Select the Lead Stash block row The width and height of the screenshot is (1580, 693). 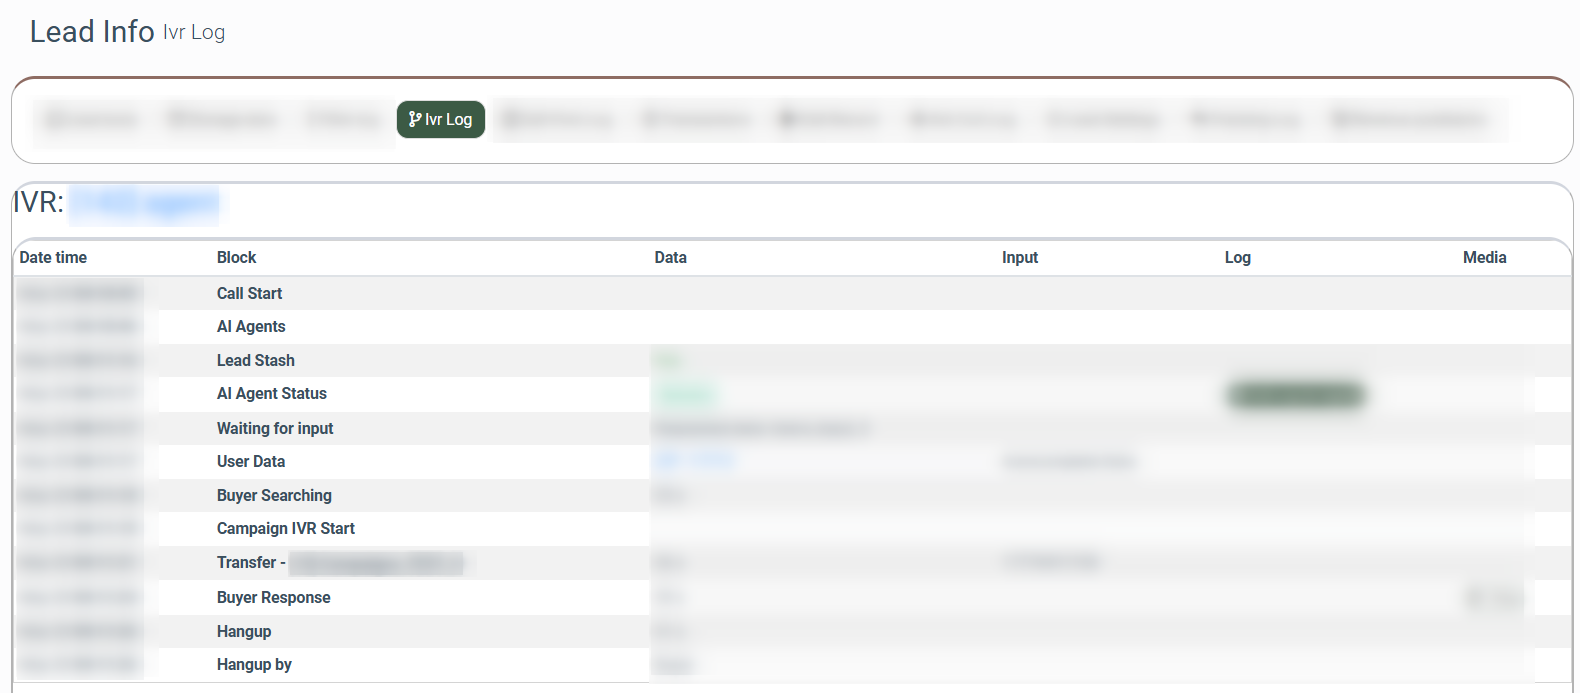(x=255, y=360)
